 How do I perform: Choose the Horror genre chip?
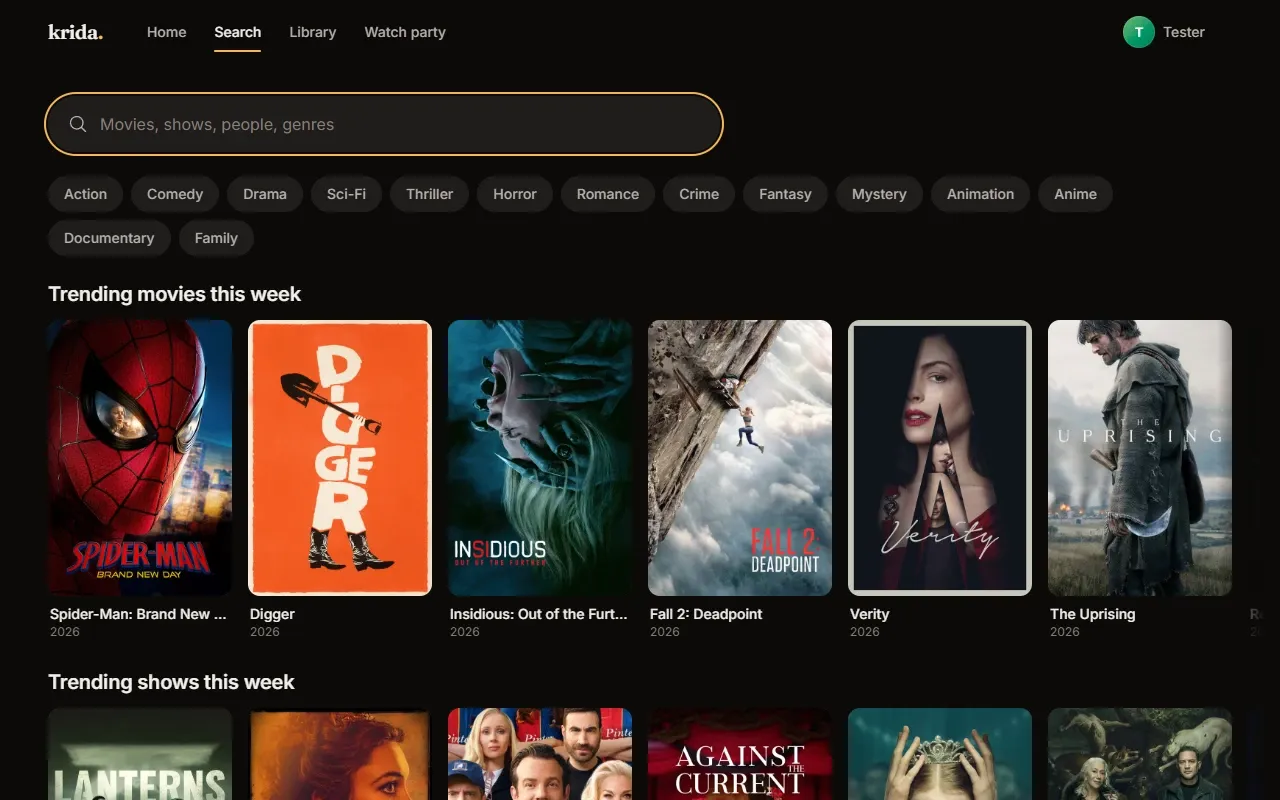pos(515,194)
